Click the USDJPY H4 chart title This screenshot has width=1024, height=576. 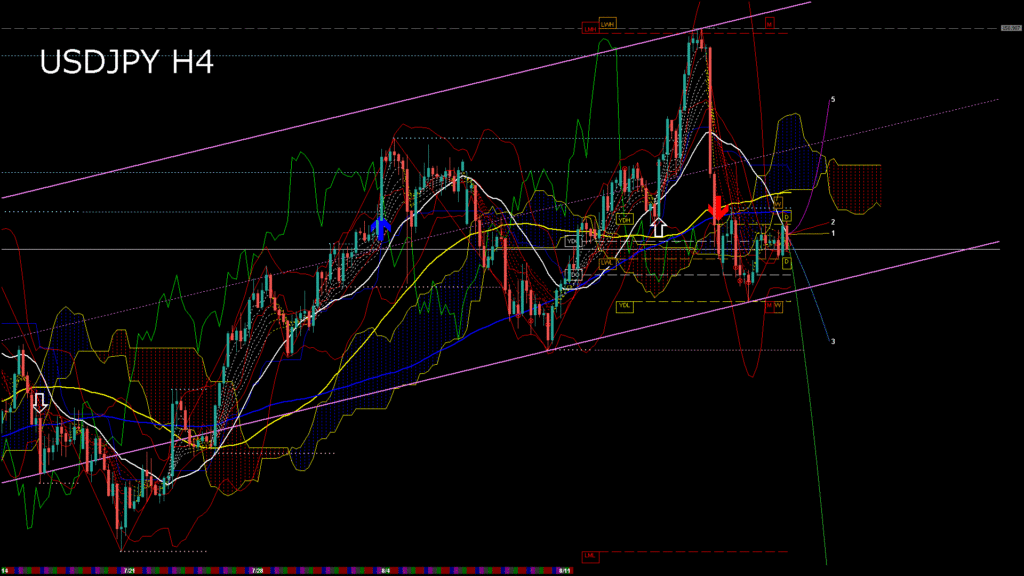click(x=126, y=63)
